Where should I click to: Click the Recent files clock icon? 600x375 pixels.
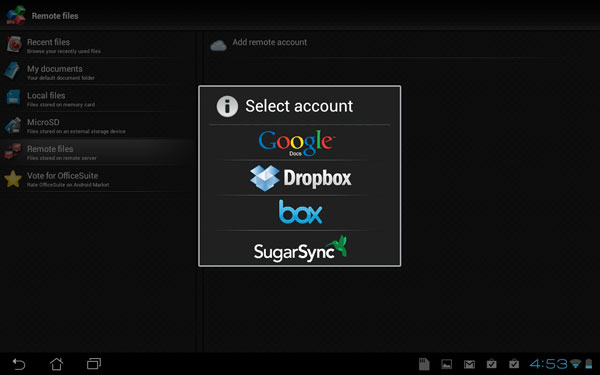pos(14,44)
